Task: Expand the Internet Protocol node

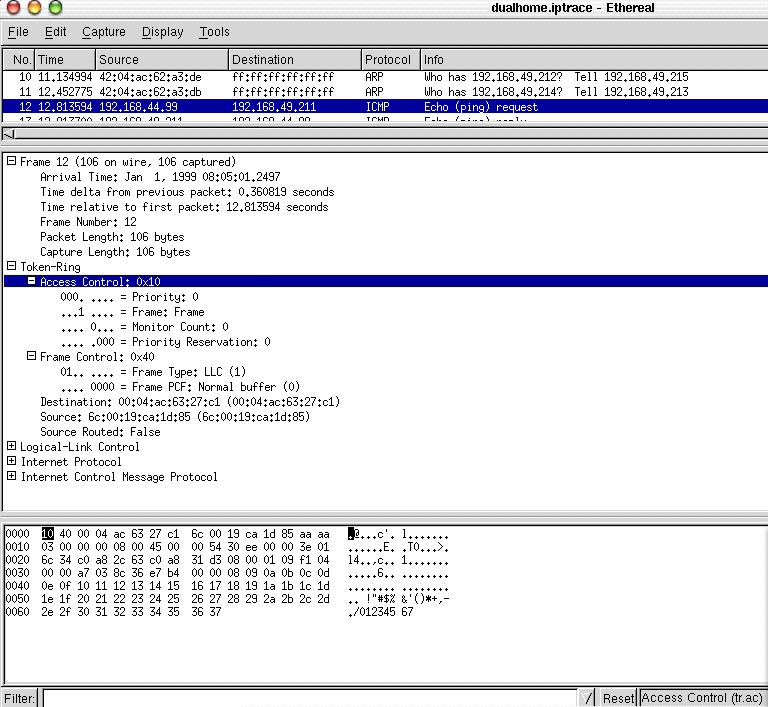Action: (11, 462)
